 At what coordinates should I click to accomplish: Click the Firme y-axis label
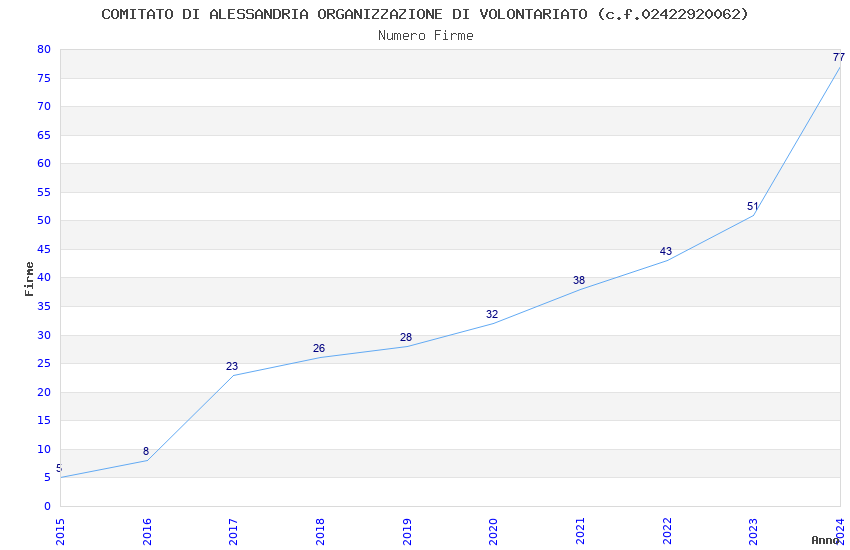pos(29,279)
